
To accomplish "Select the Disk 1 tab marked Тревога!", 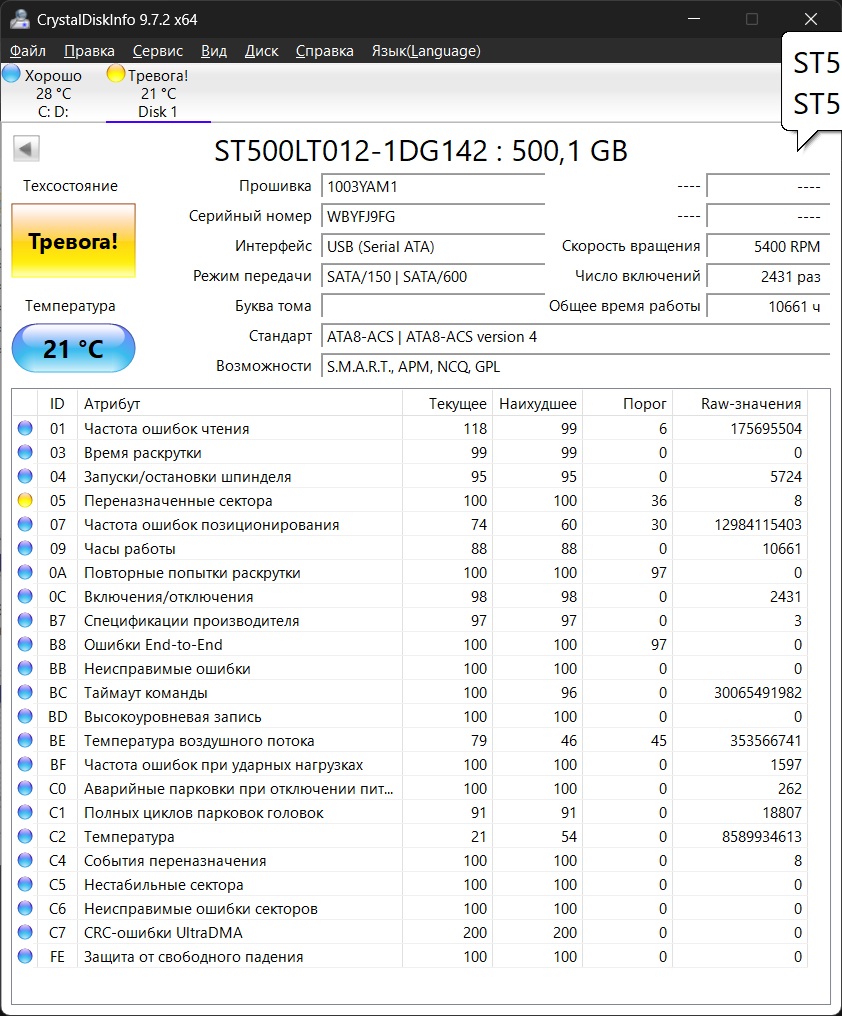I will tap(158, 93).
